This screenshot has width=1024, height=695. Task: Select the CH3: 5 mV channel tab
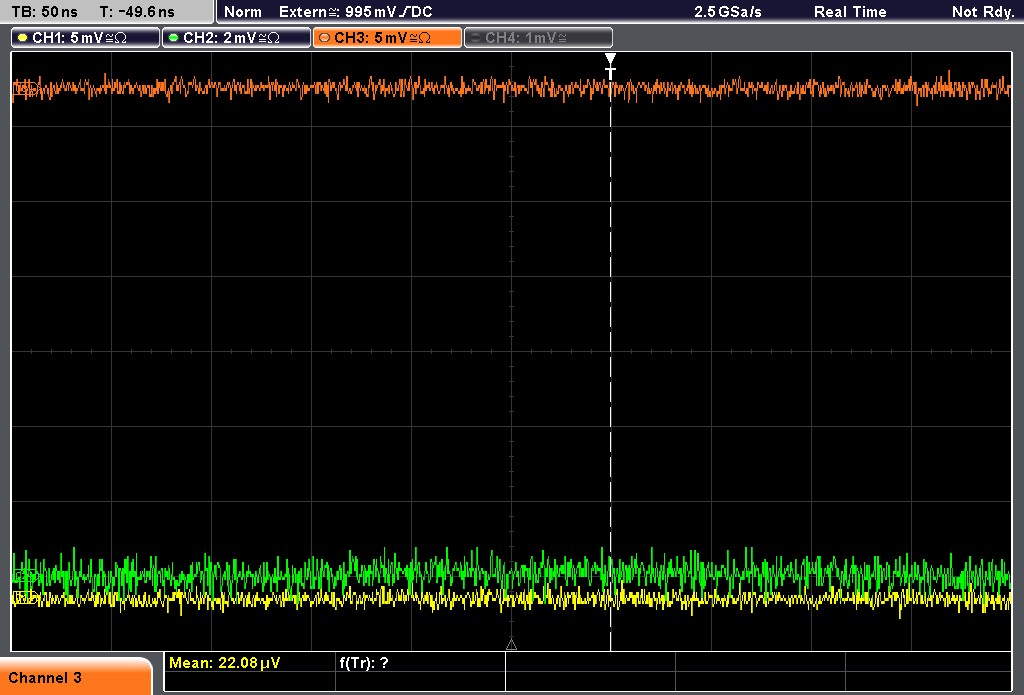387,38
